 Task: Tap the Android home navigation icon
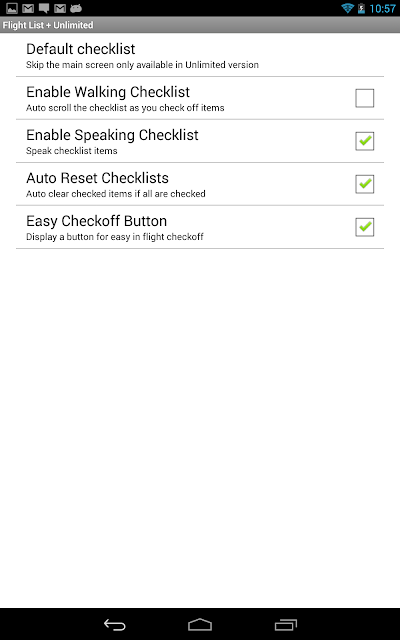point(200,624)
